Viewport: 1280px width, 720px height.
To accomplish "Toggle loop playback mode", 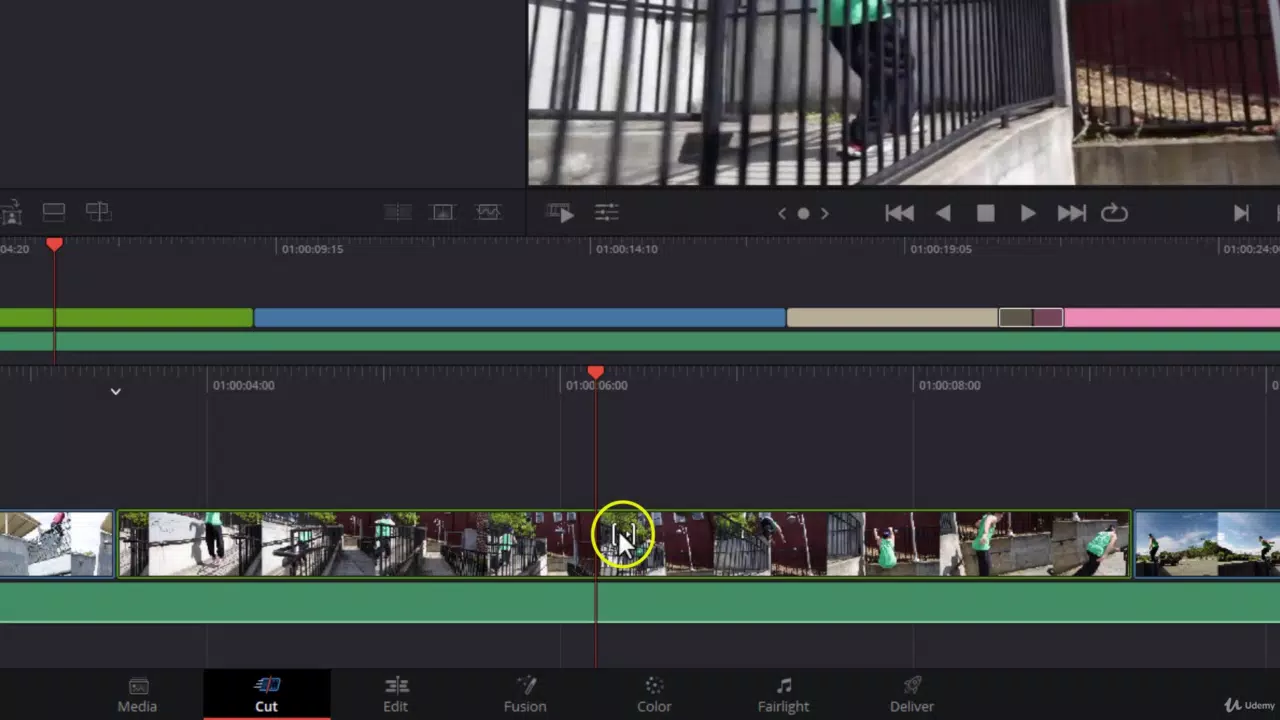I will click(1114, 212).
